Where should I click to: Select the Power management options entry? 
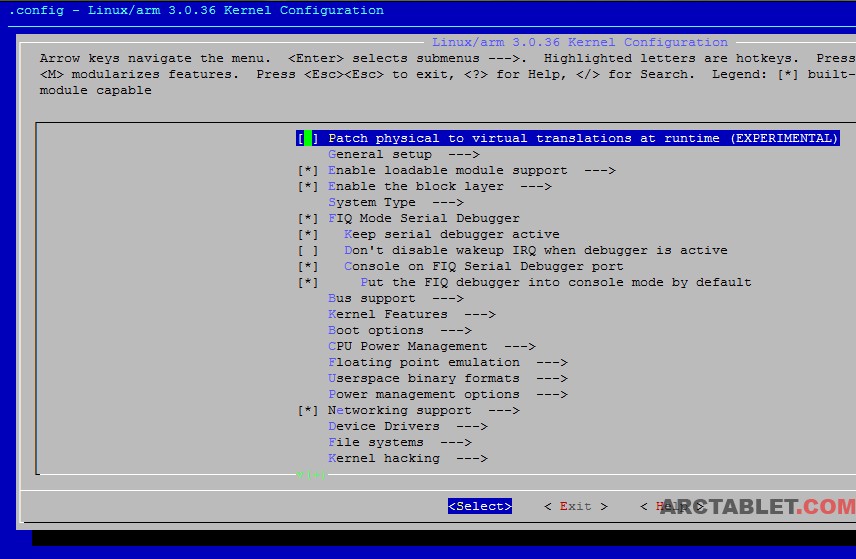pyautogui.click(x=424, y=395)
